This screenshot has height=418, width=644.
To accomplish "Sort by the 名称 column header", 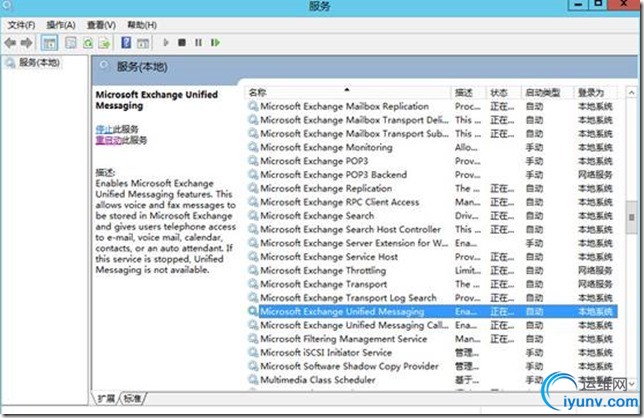I will click(x=347, y=93).
